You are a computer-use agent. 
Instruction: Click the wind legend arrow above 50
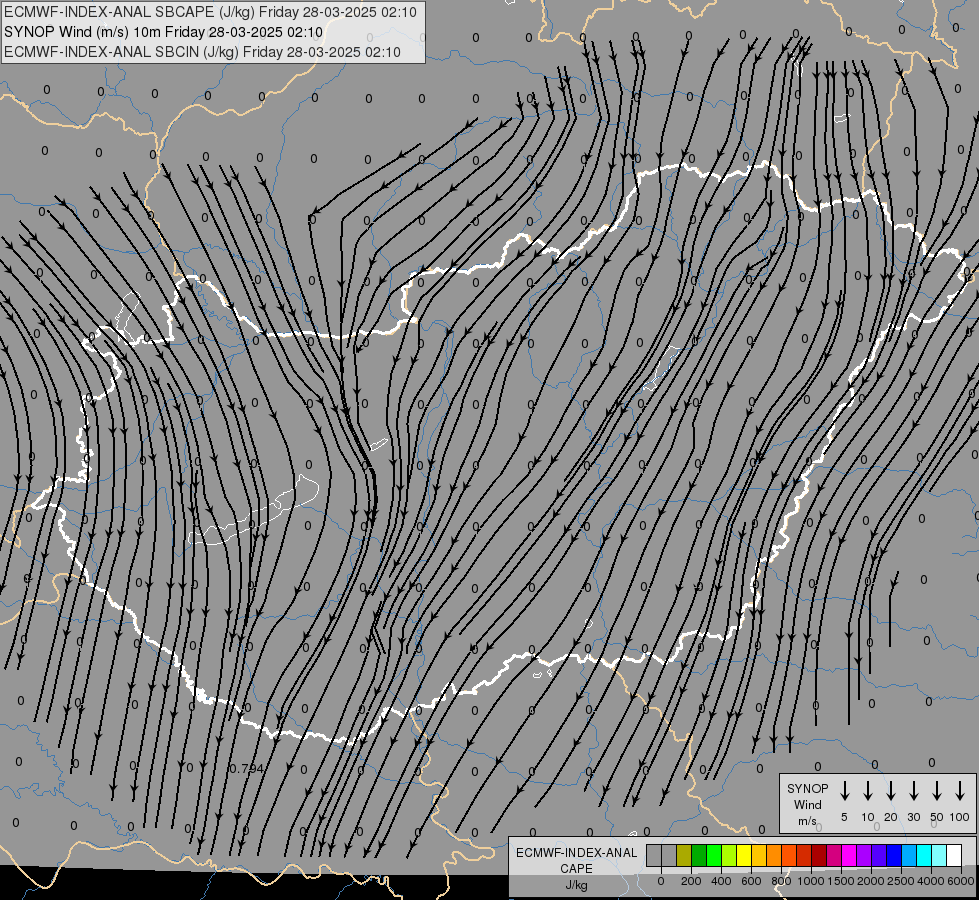point(937,791)
